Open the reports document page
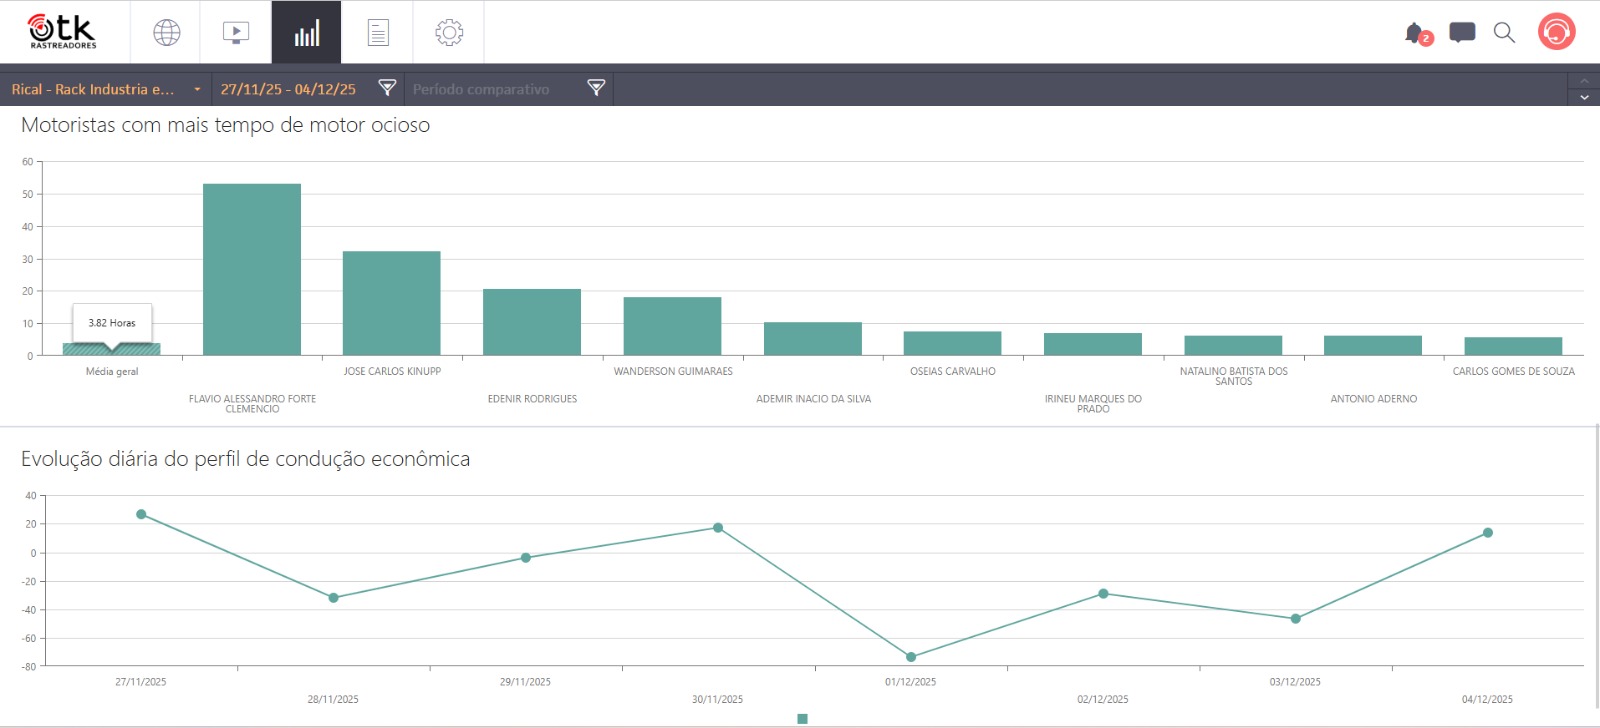Image resolution: width=1600 pixels, height=728 pixels. point(377,33)
